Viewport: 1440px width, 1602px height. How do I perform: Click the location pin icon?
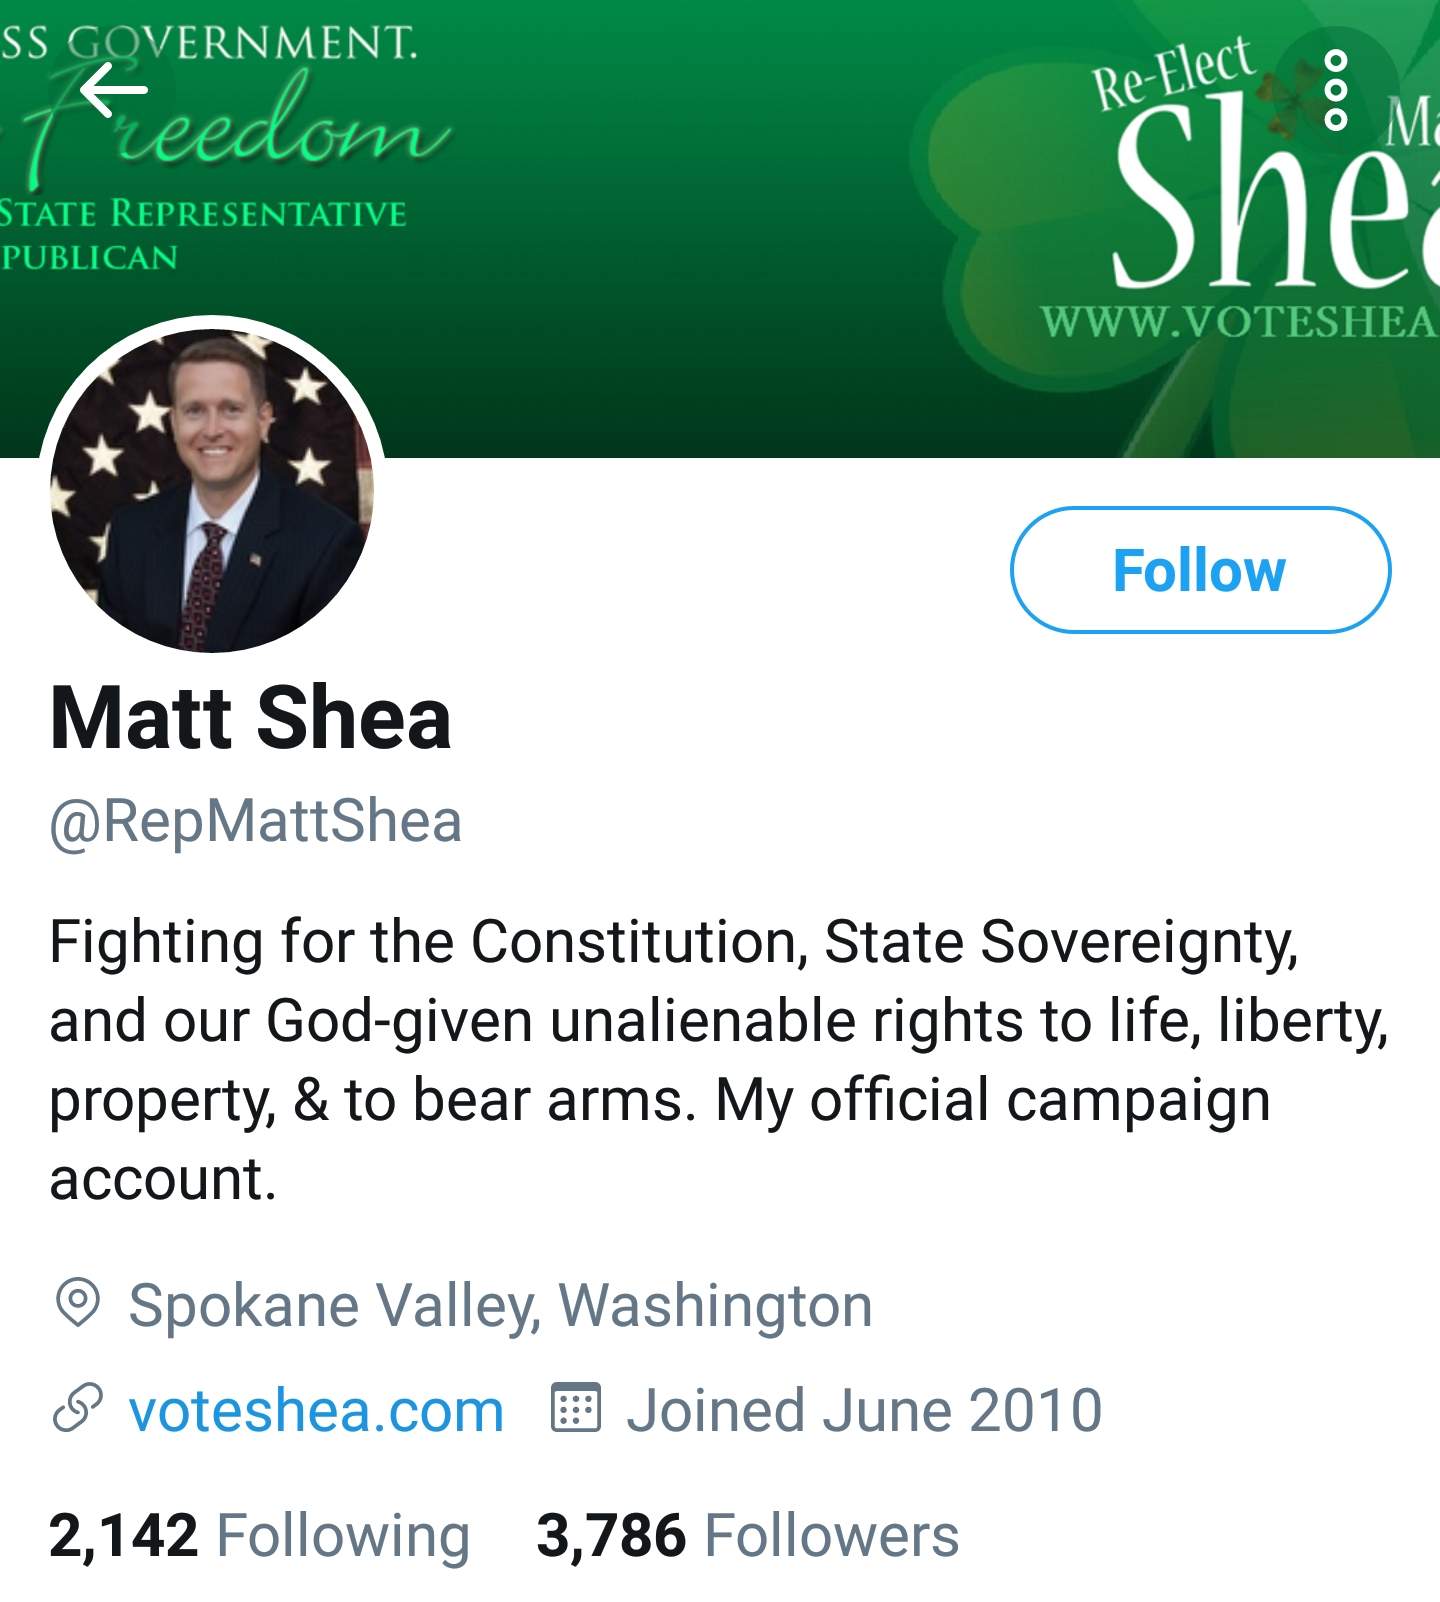coord(77,1303)
